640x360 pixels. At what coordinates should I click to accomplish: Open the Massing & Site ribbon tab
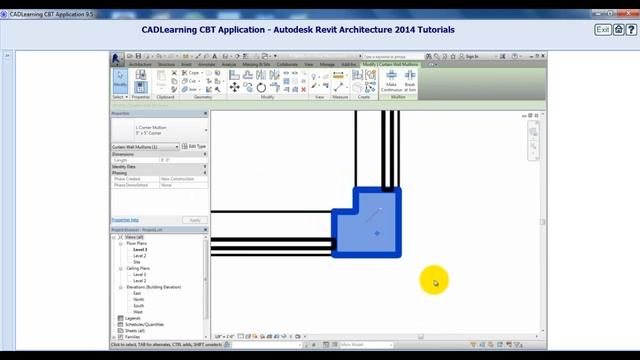tap(256, 64)
